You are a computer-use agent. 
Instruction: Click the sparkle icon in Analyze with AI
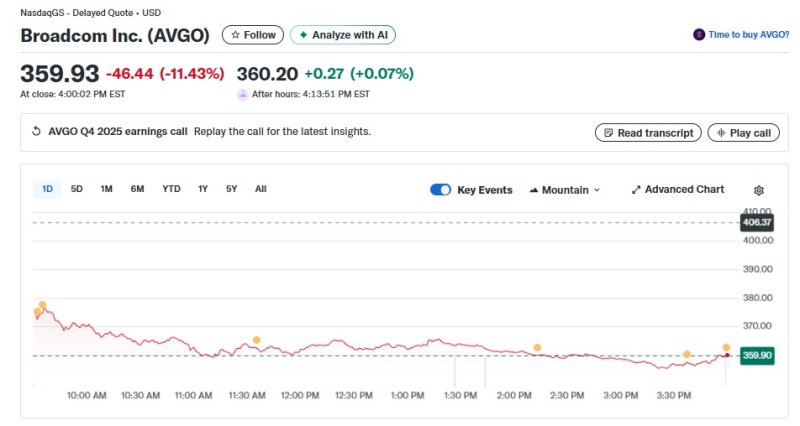[303, 35]
